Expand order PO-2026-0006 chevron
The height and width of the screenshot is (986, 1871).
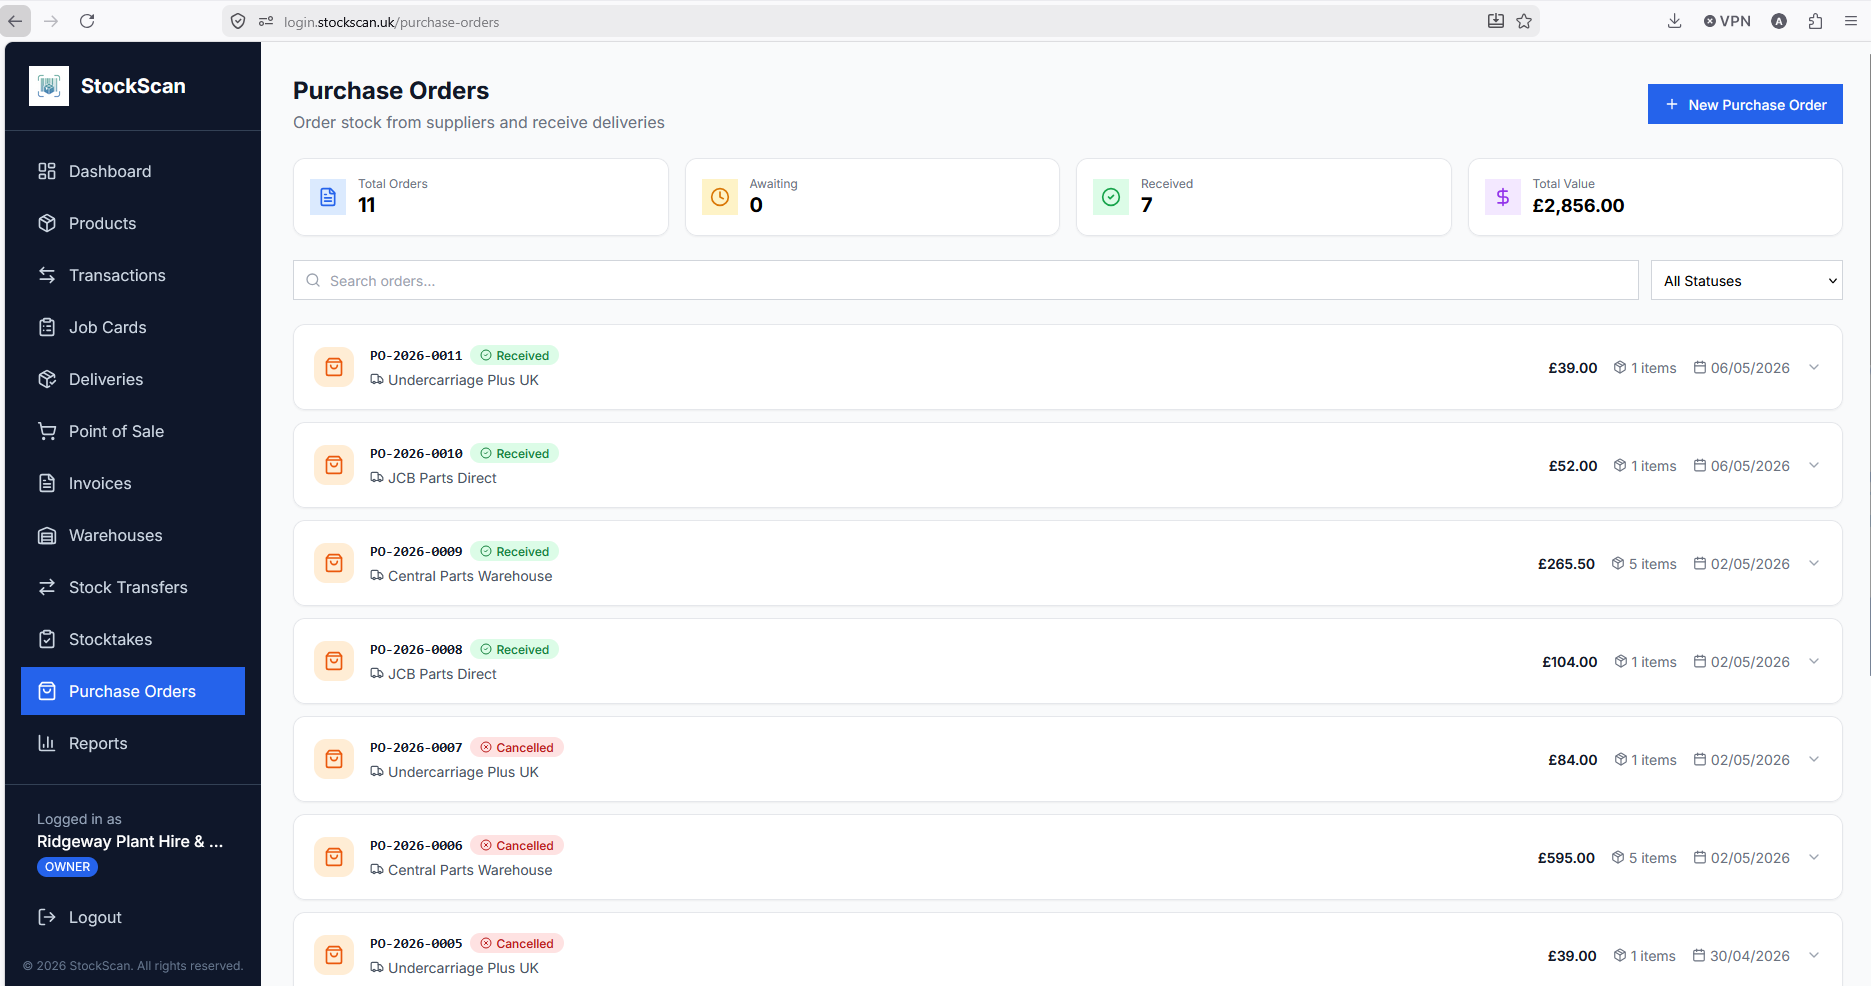(x=1814, y=857)
